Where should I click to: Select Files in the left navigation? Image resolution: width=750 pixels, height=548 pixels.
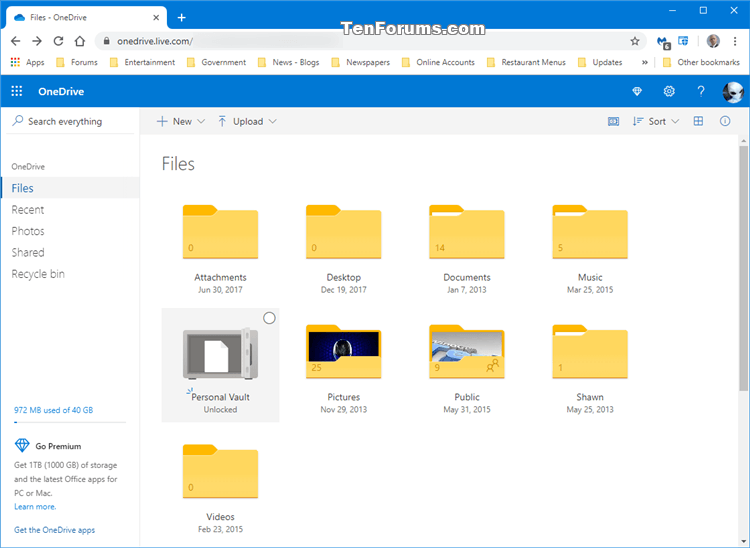(x=70, y=188)
